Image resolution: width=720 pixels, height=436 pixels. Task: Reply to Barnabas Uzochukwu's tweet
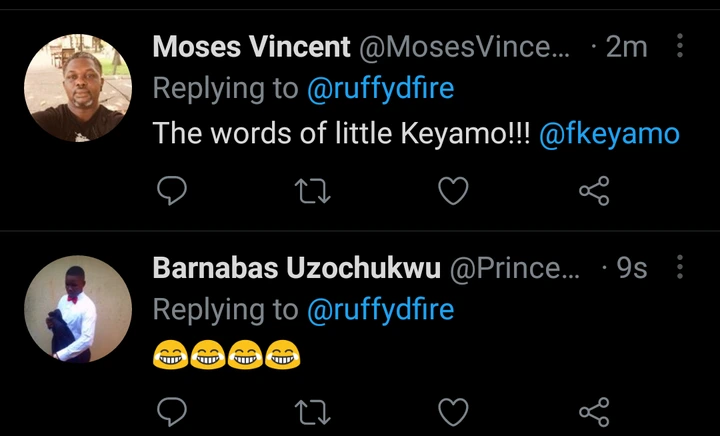click(174, 411)
